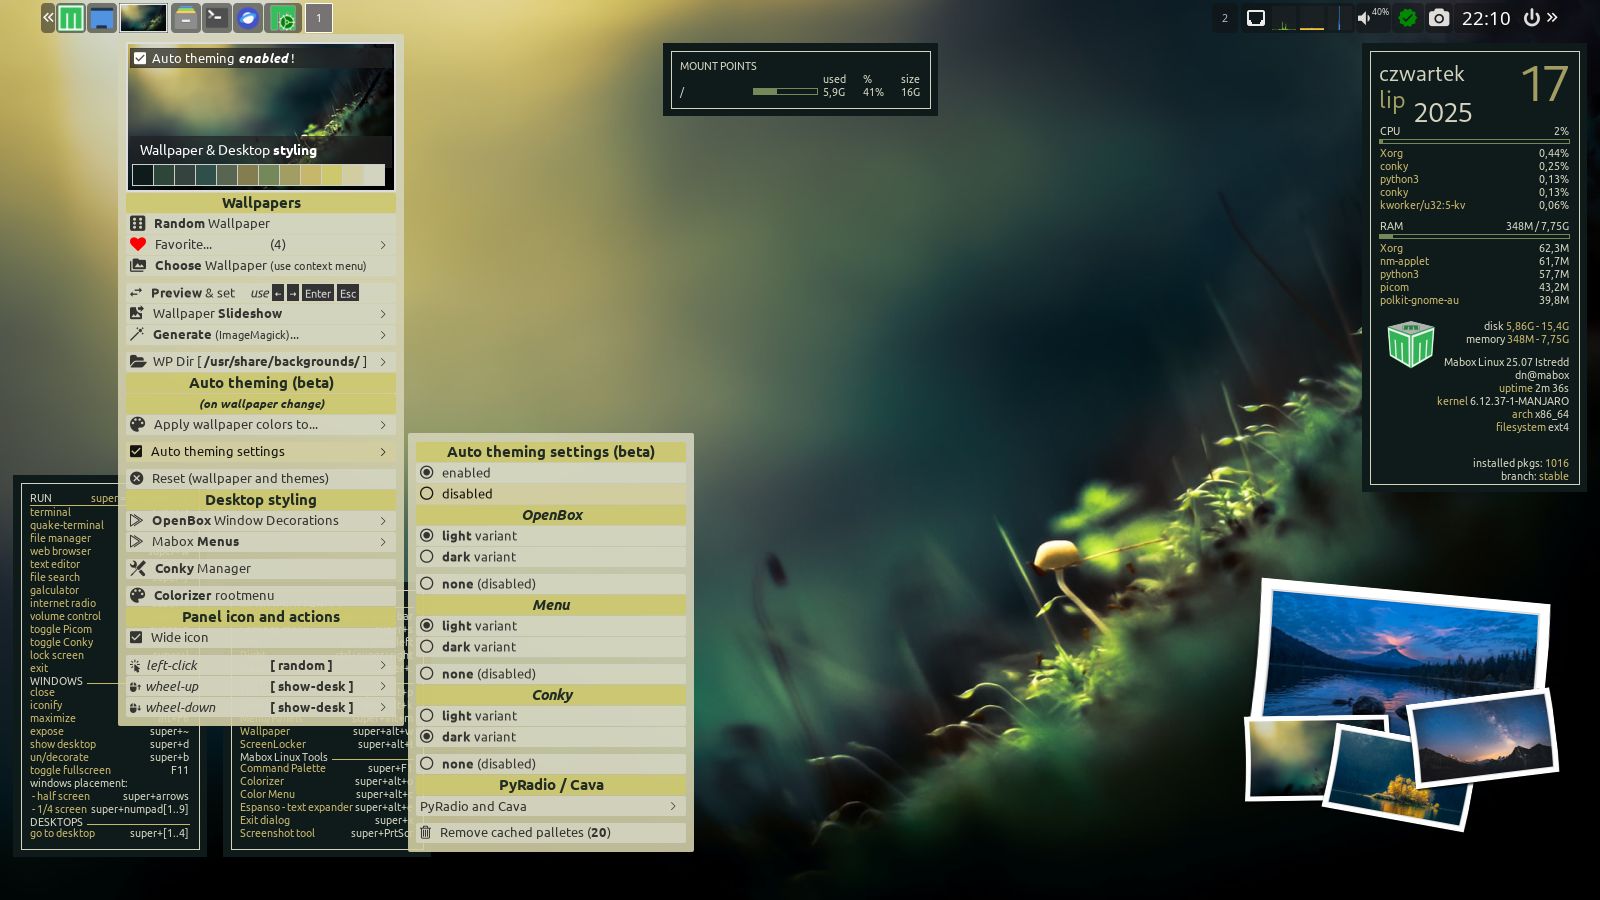Open the wired network tray icon
Screen dimensions: 1600x900
[1256, 18]
